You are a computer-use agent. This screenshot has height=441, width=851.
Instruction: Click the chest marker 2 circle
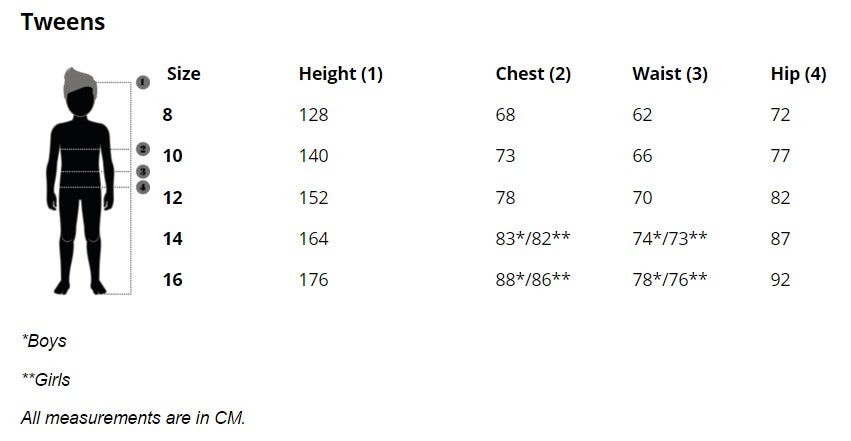tap(143, 149)
